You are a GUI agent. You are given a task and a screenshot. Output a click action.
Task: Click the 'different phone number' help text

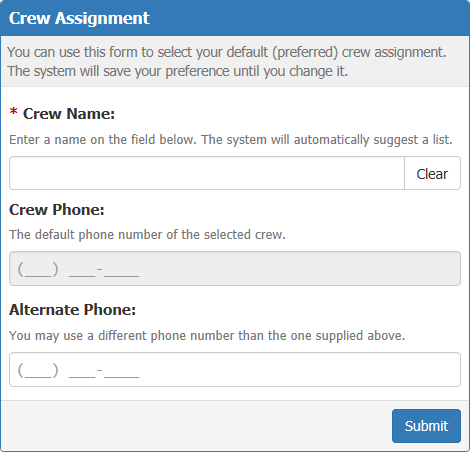[207, 336]
